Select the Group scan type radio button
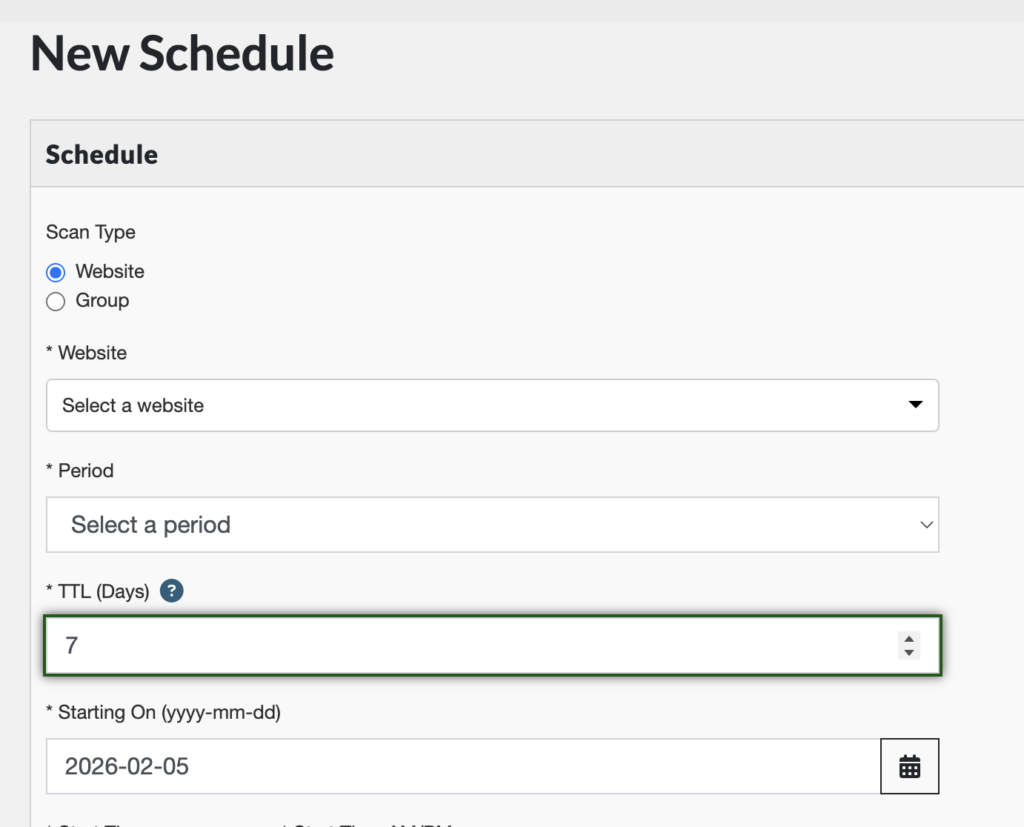Screen dimensions: 1024x827 pos(56,301)
